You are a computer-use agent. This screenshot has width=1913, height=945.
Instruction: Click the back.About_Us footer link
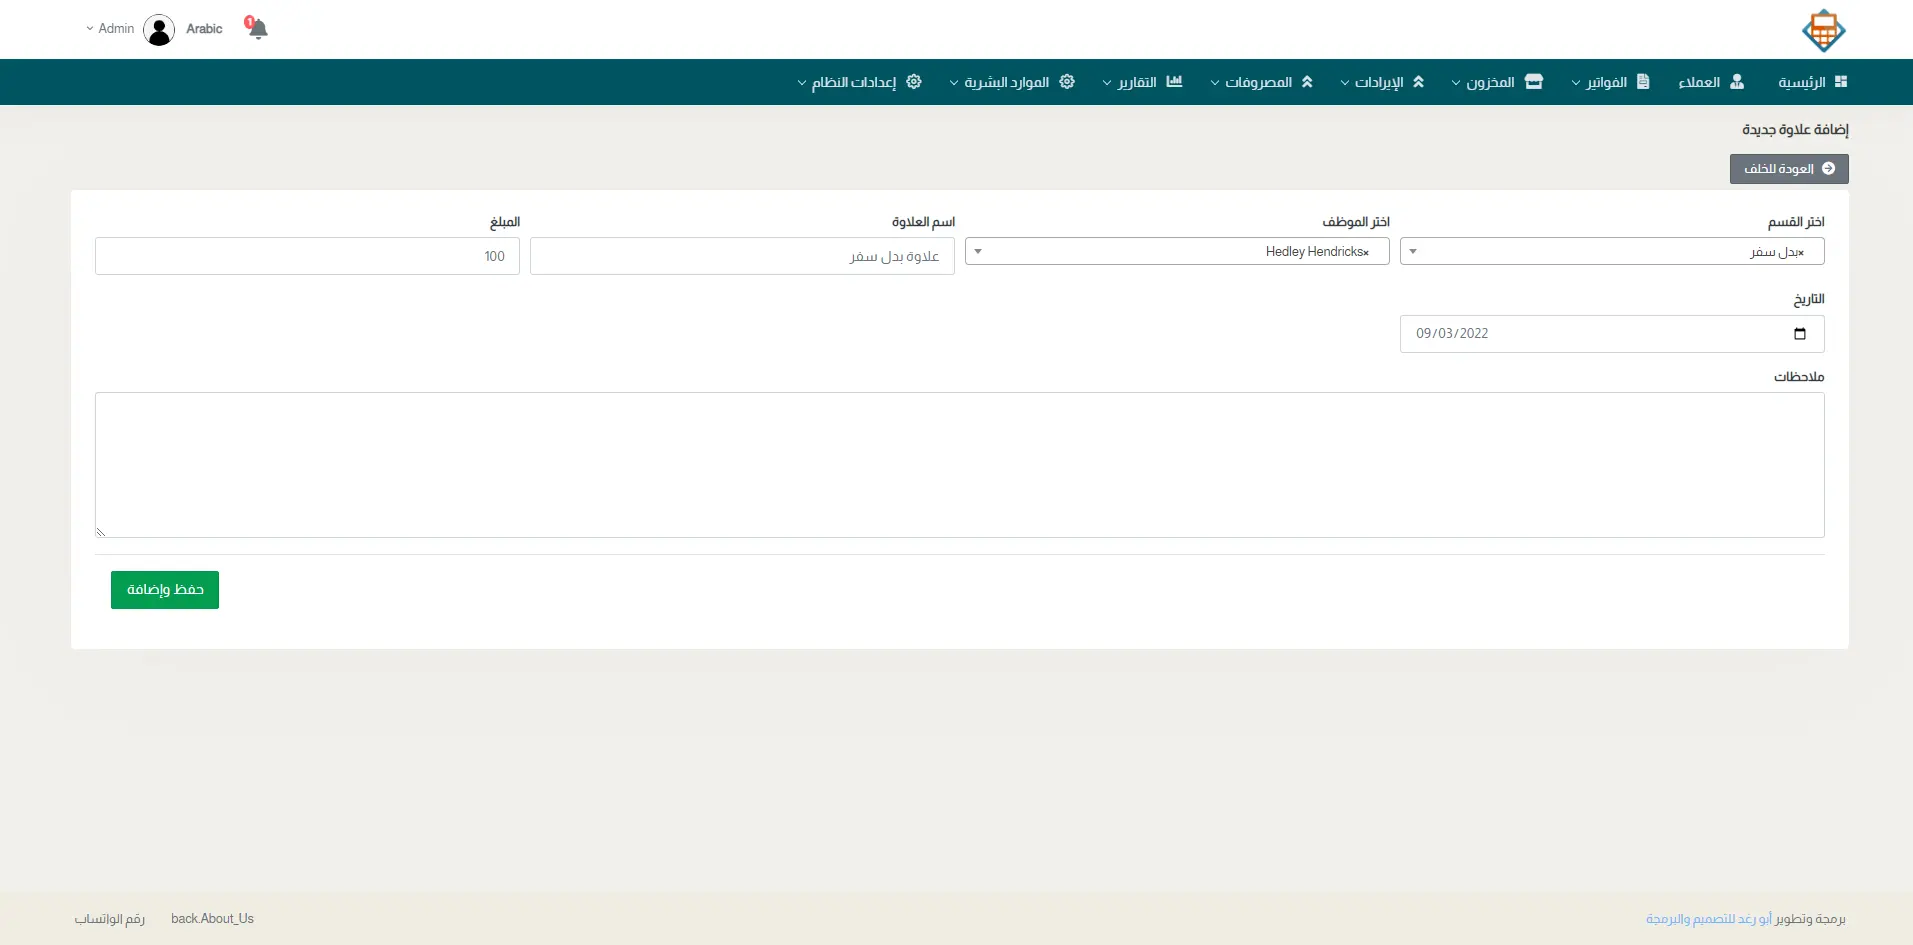[212, 919]
